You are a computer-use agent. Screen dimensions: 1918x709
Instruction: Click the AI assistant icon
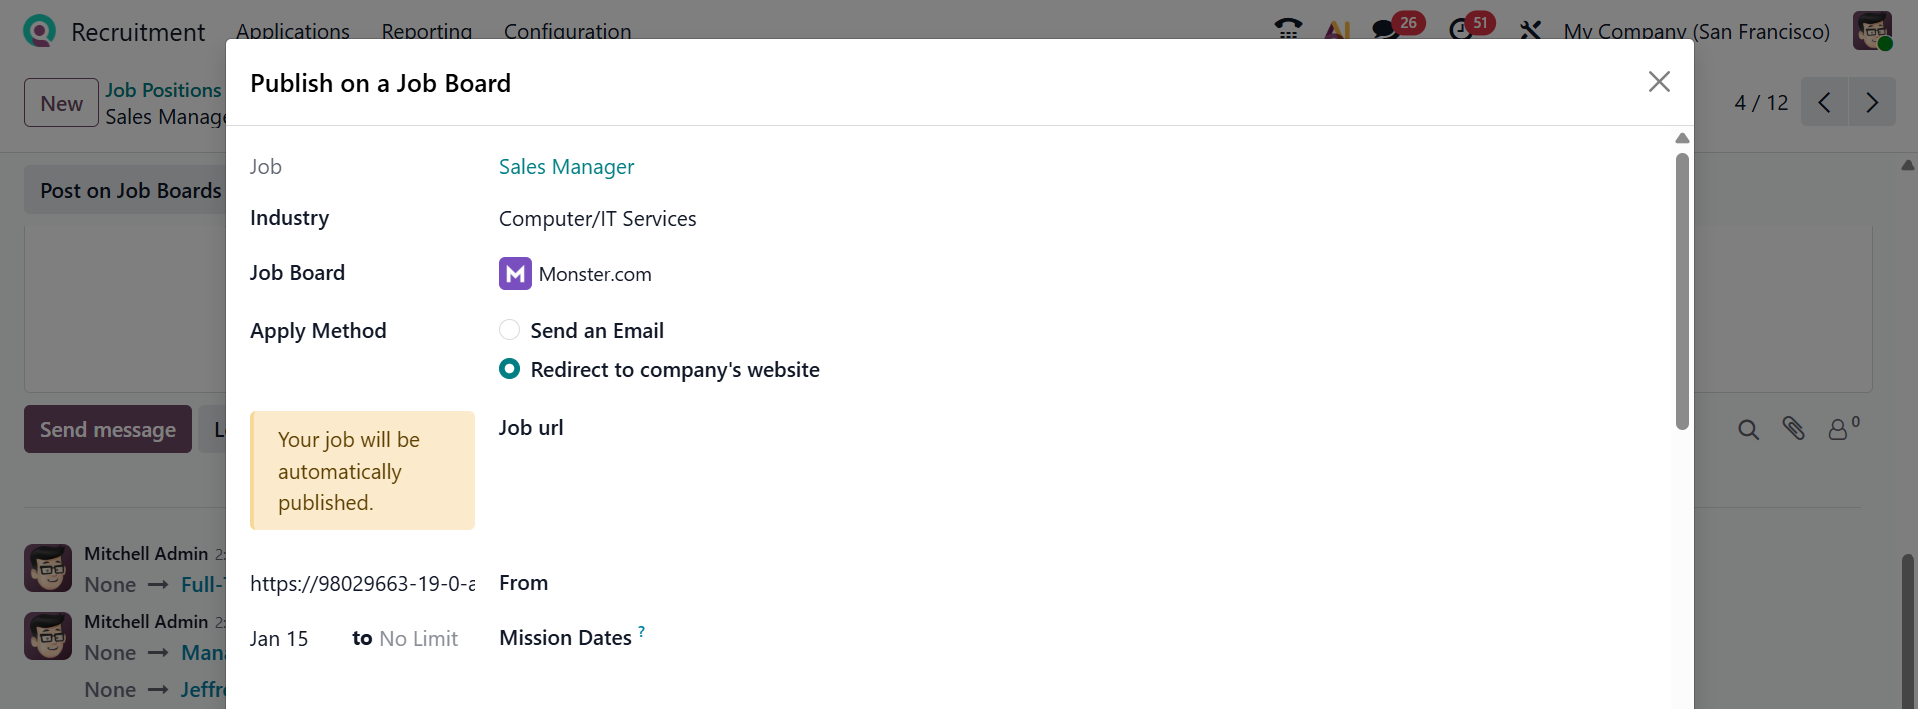(x=1337, y=30)
